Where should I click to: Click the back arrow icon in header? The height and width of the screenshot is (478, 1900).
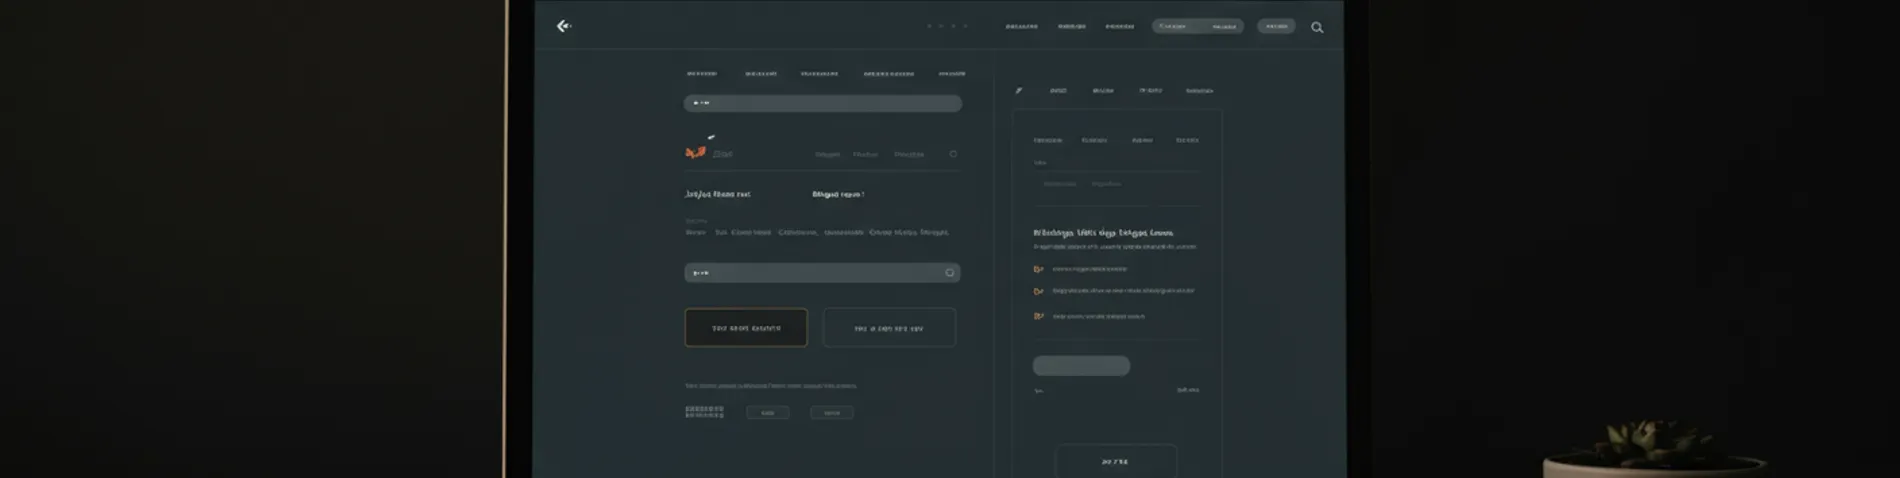coord(564,26)
